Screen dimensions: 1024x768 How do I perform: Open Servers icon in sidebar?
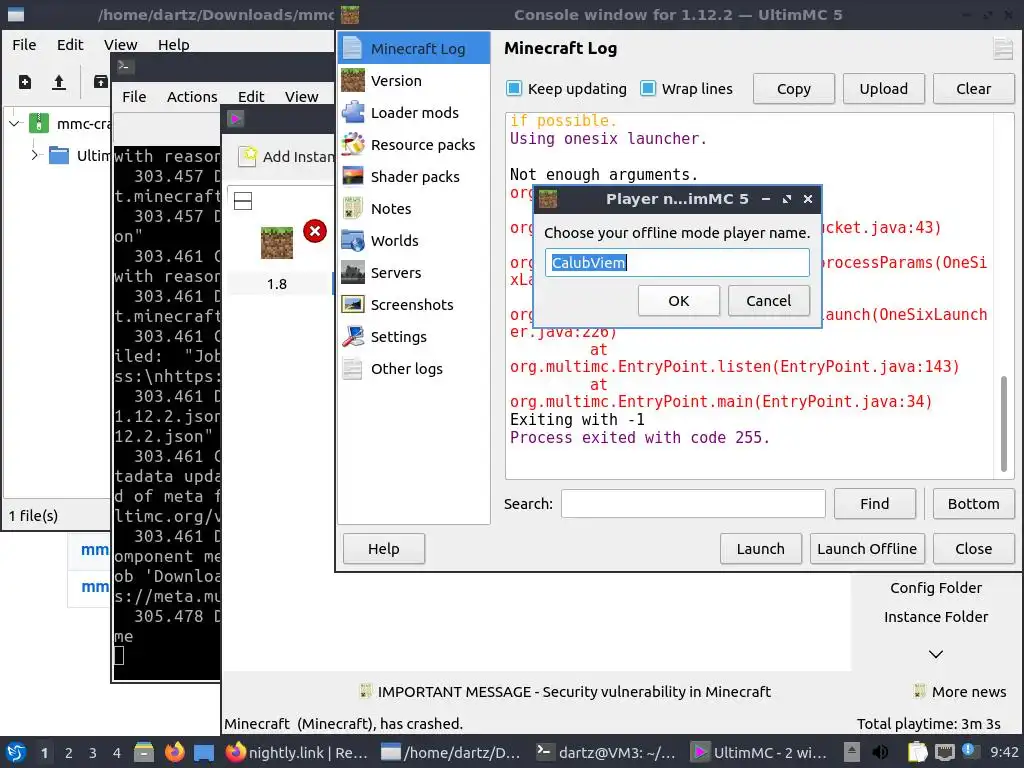click(x=353, y=272)
